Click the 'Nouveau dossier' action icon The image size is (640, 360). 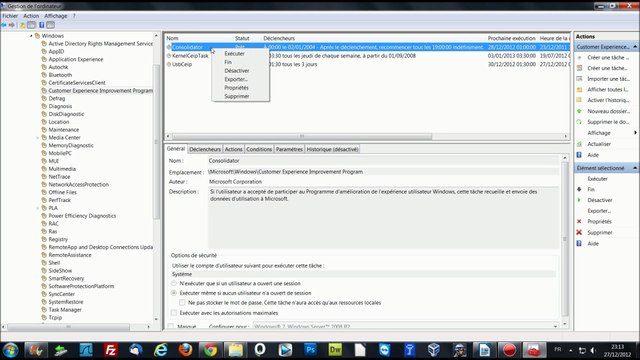coord(579,111)
